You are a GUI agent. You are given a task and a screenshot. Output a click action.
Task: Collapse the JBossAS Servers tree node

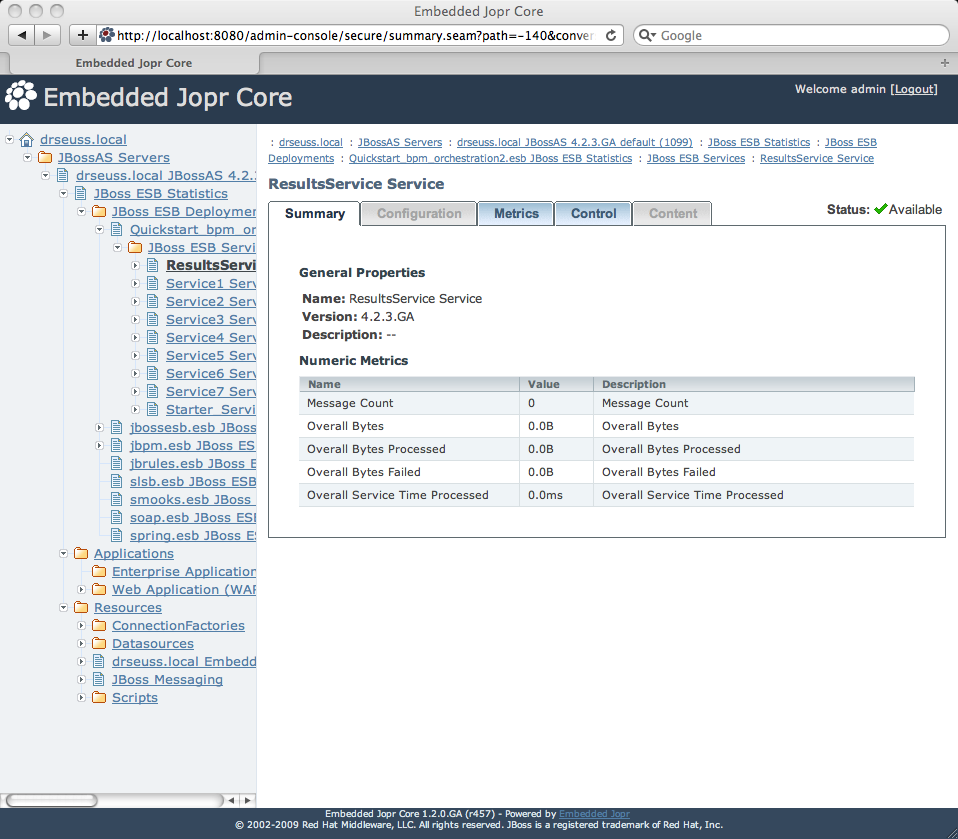pos(27,158)
